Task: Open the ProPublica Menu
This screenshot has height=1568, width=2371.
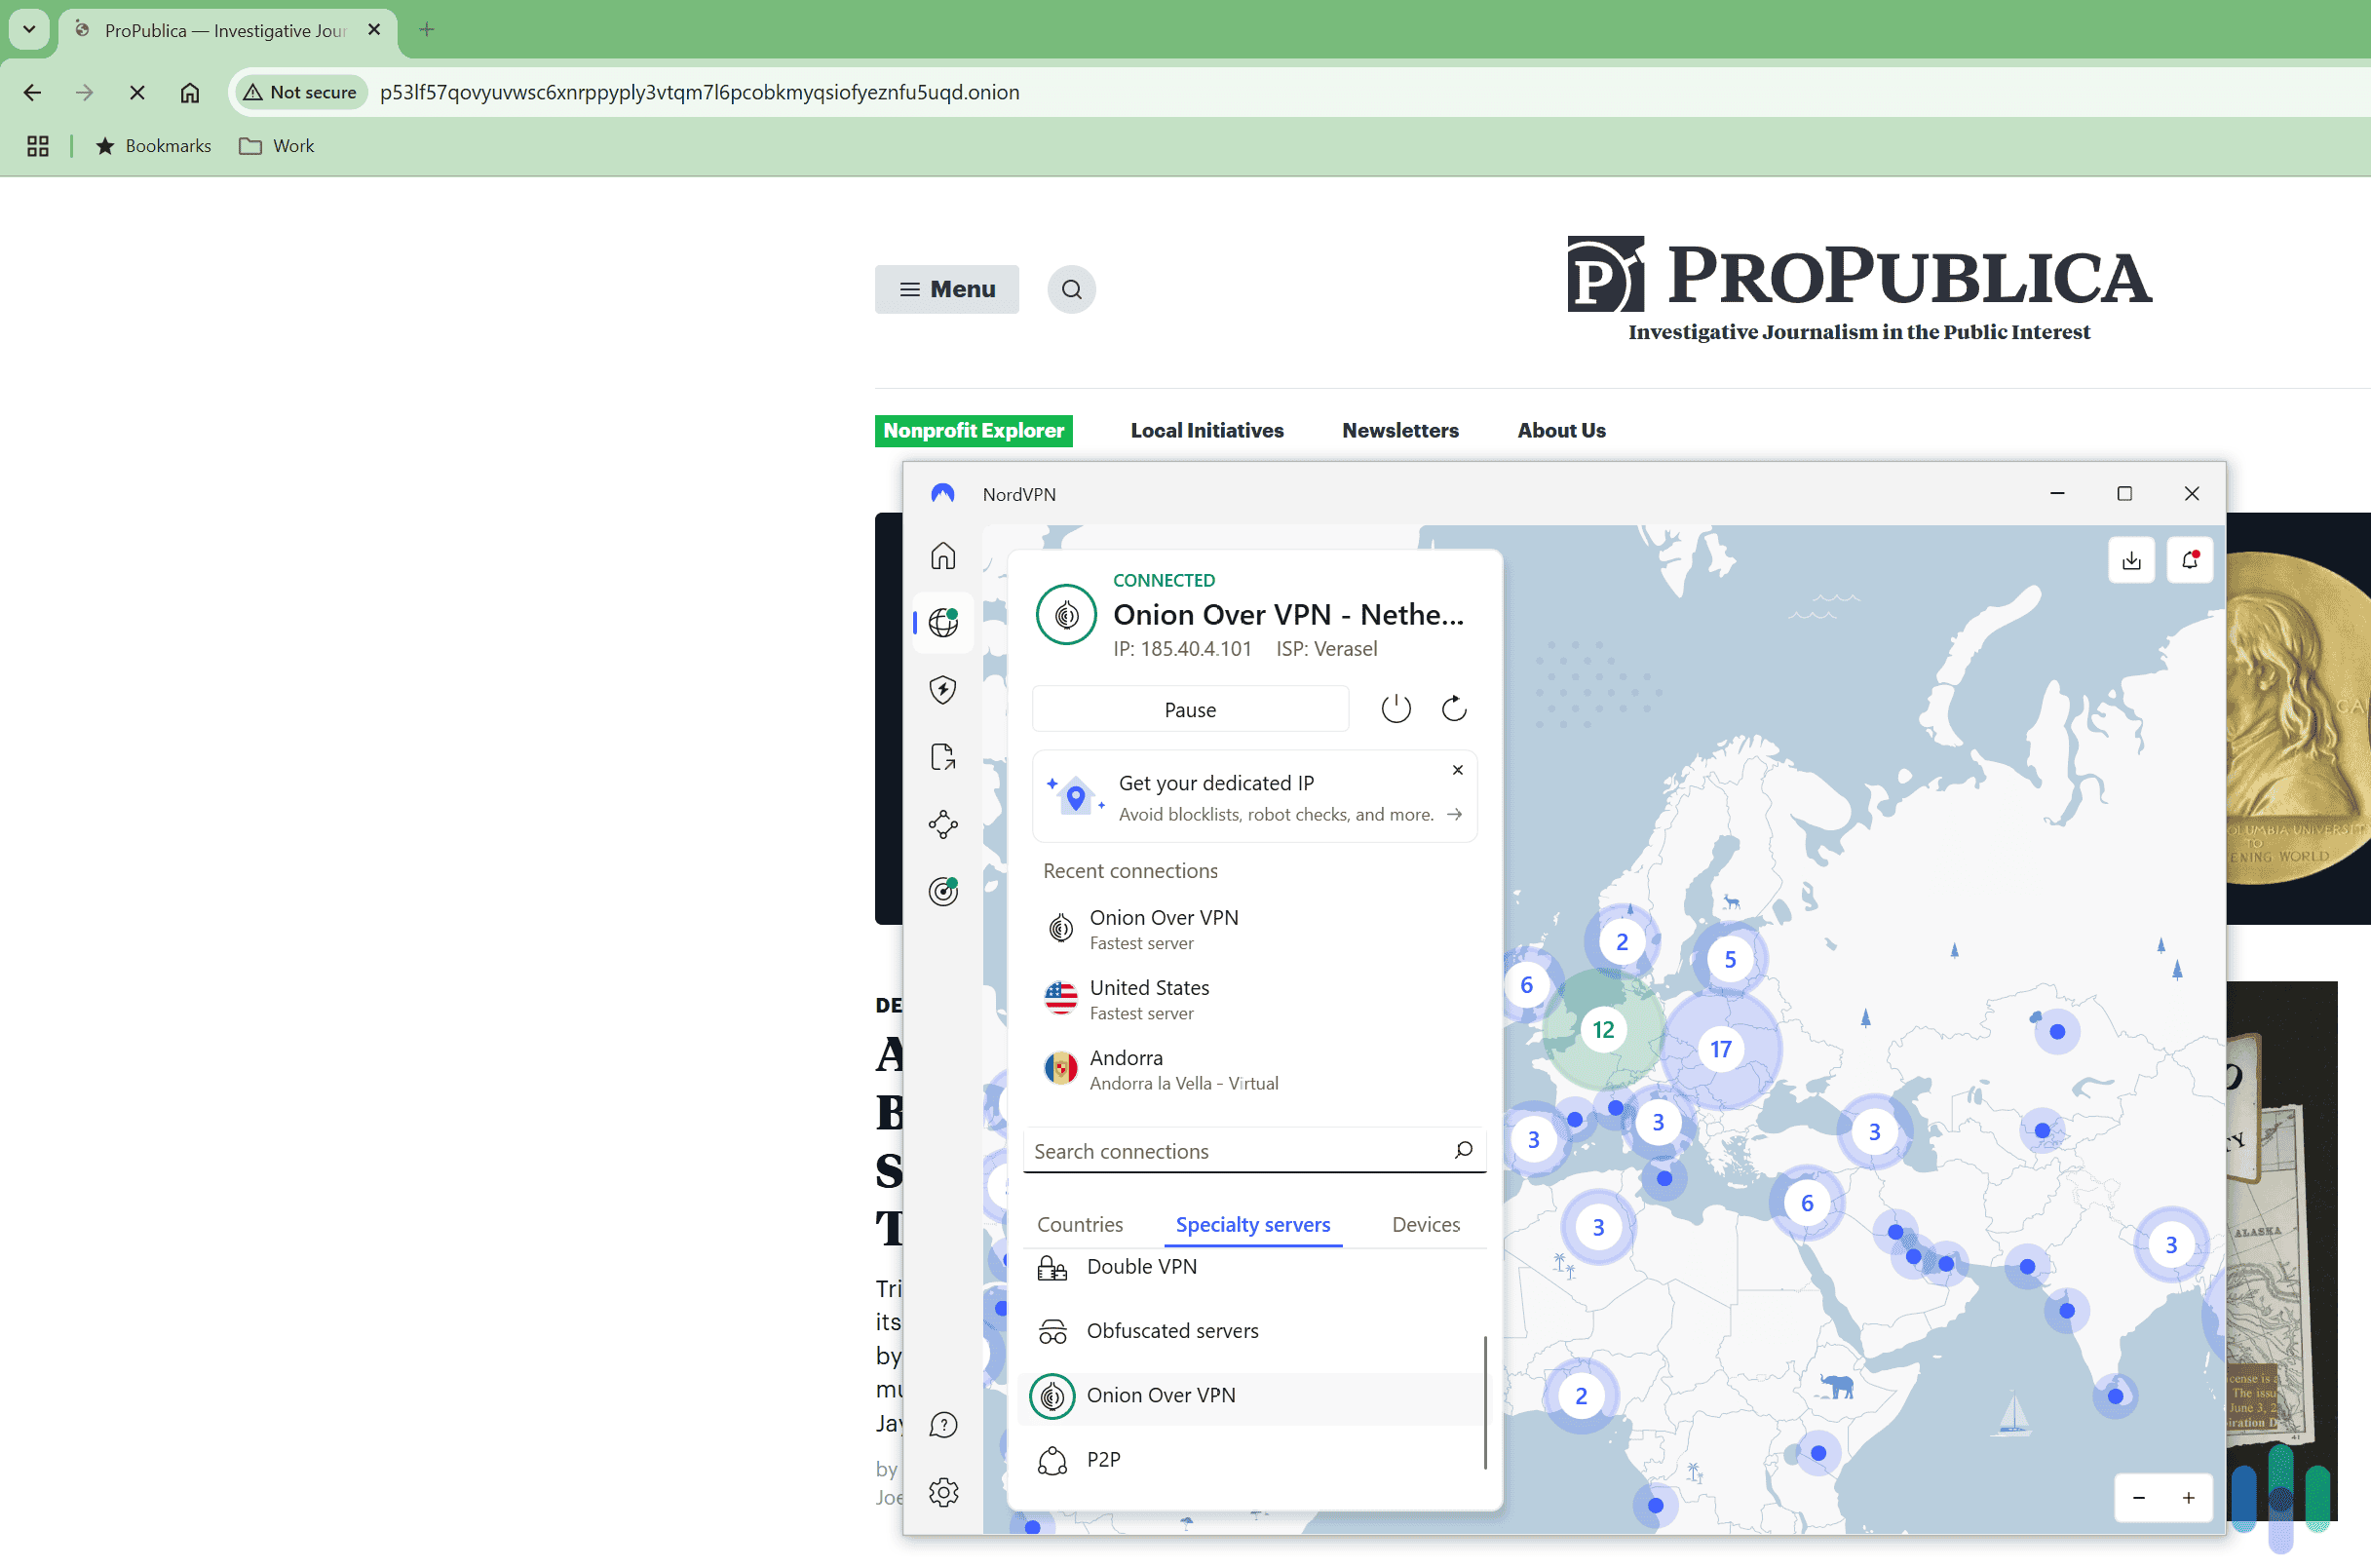Action: tap(946, 289)
